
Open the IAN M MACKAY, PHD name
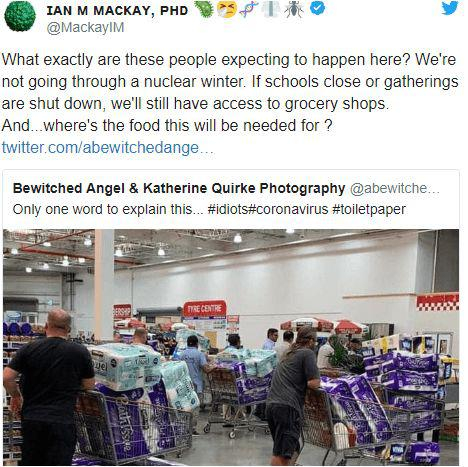pyautogui.click(x=117, y=10)
